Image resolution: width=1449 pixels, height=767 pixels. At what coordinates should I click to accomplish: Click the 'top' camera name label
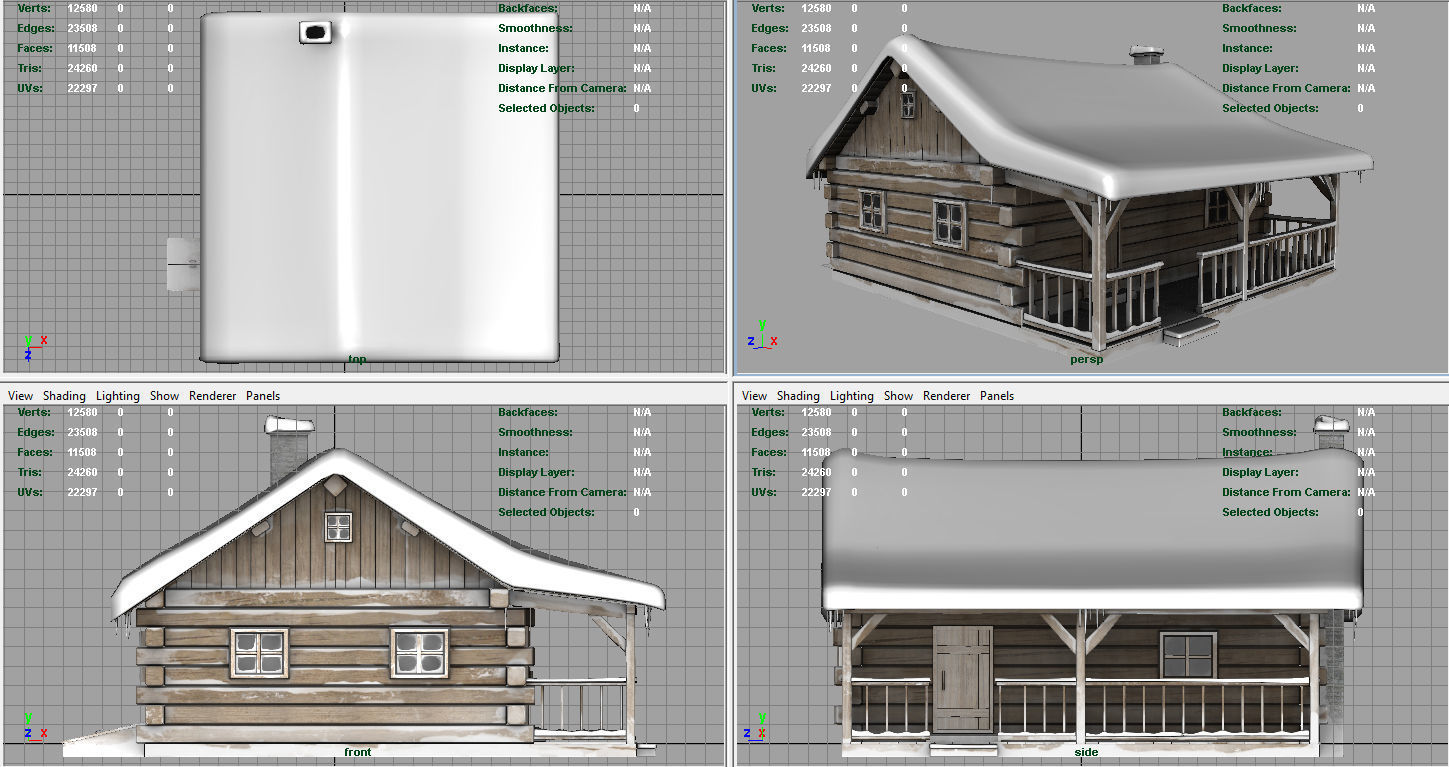tap(357, 358)
